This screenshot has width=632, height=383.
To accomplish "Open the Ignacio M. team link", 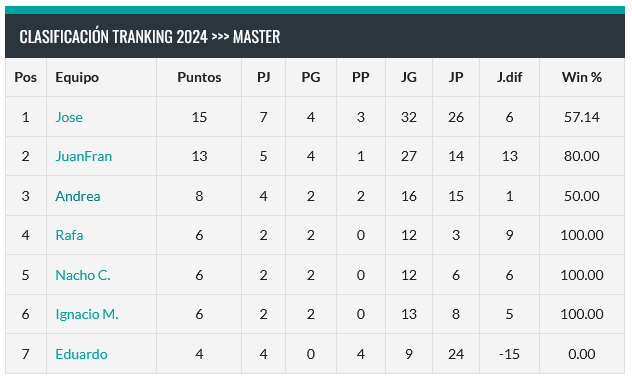I will pos(87,314).
